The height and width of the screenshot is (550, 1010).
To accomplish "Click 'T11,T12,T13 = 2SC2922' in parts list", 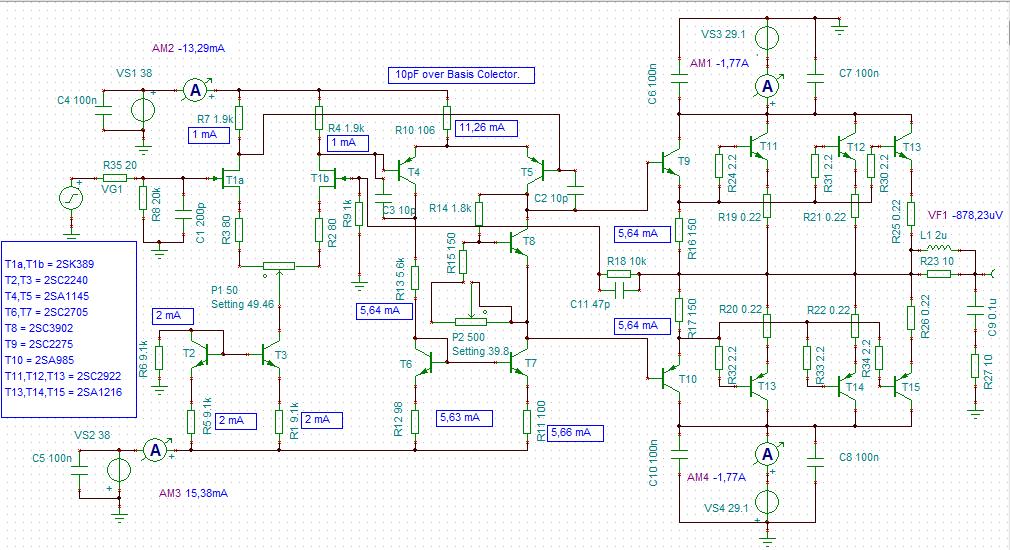I will point(62,376).
